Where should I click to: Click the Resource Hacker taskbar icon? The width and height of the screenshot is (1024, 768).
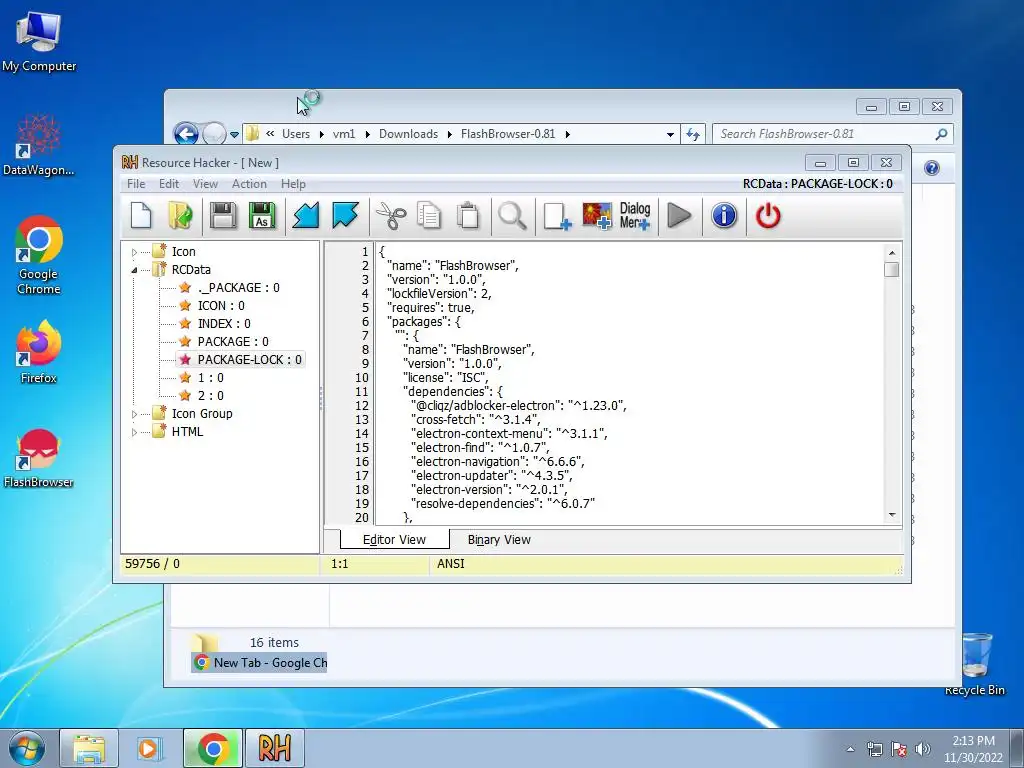pyautogui.click(x=275, y=748)
